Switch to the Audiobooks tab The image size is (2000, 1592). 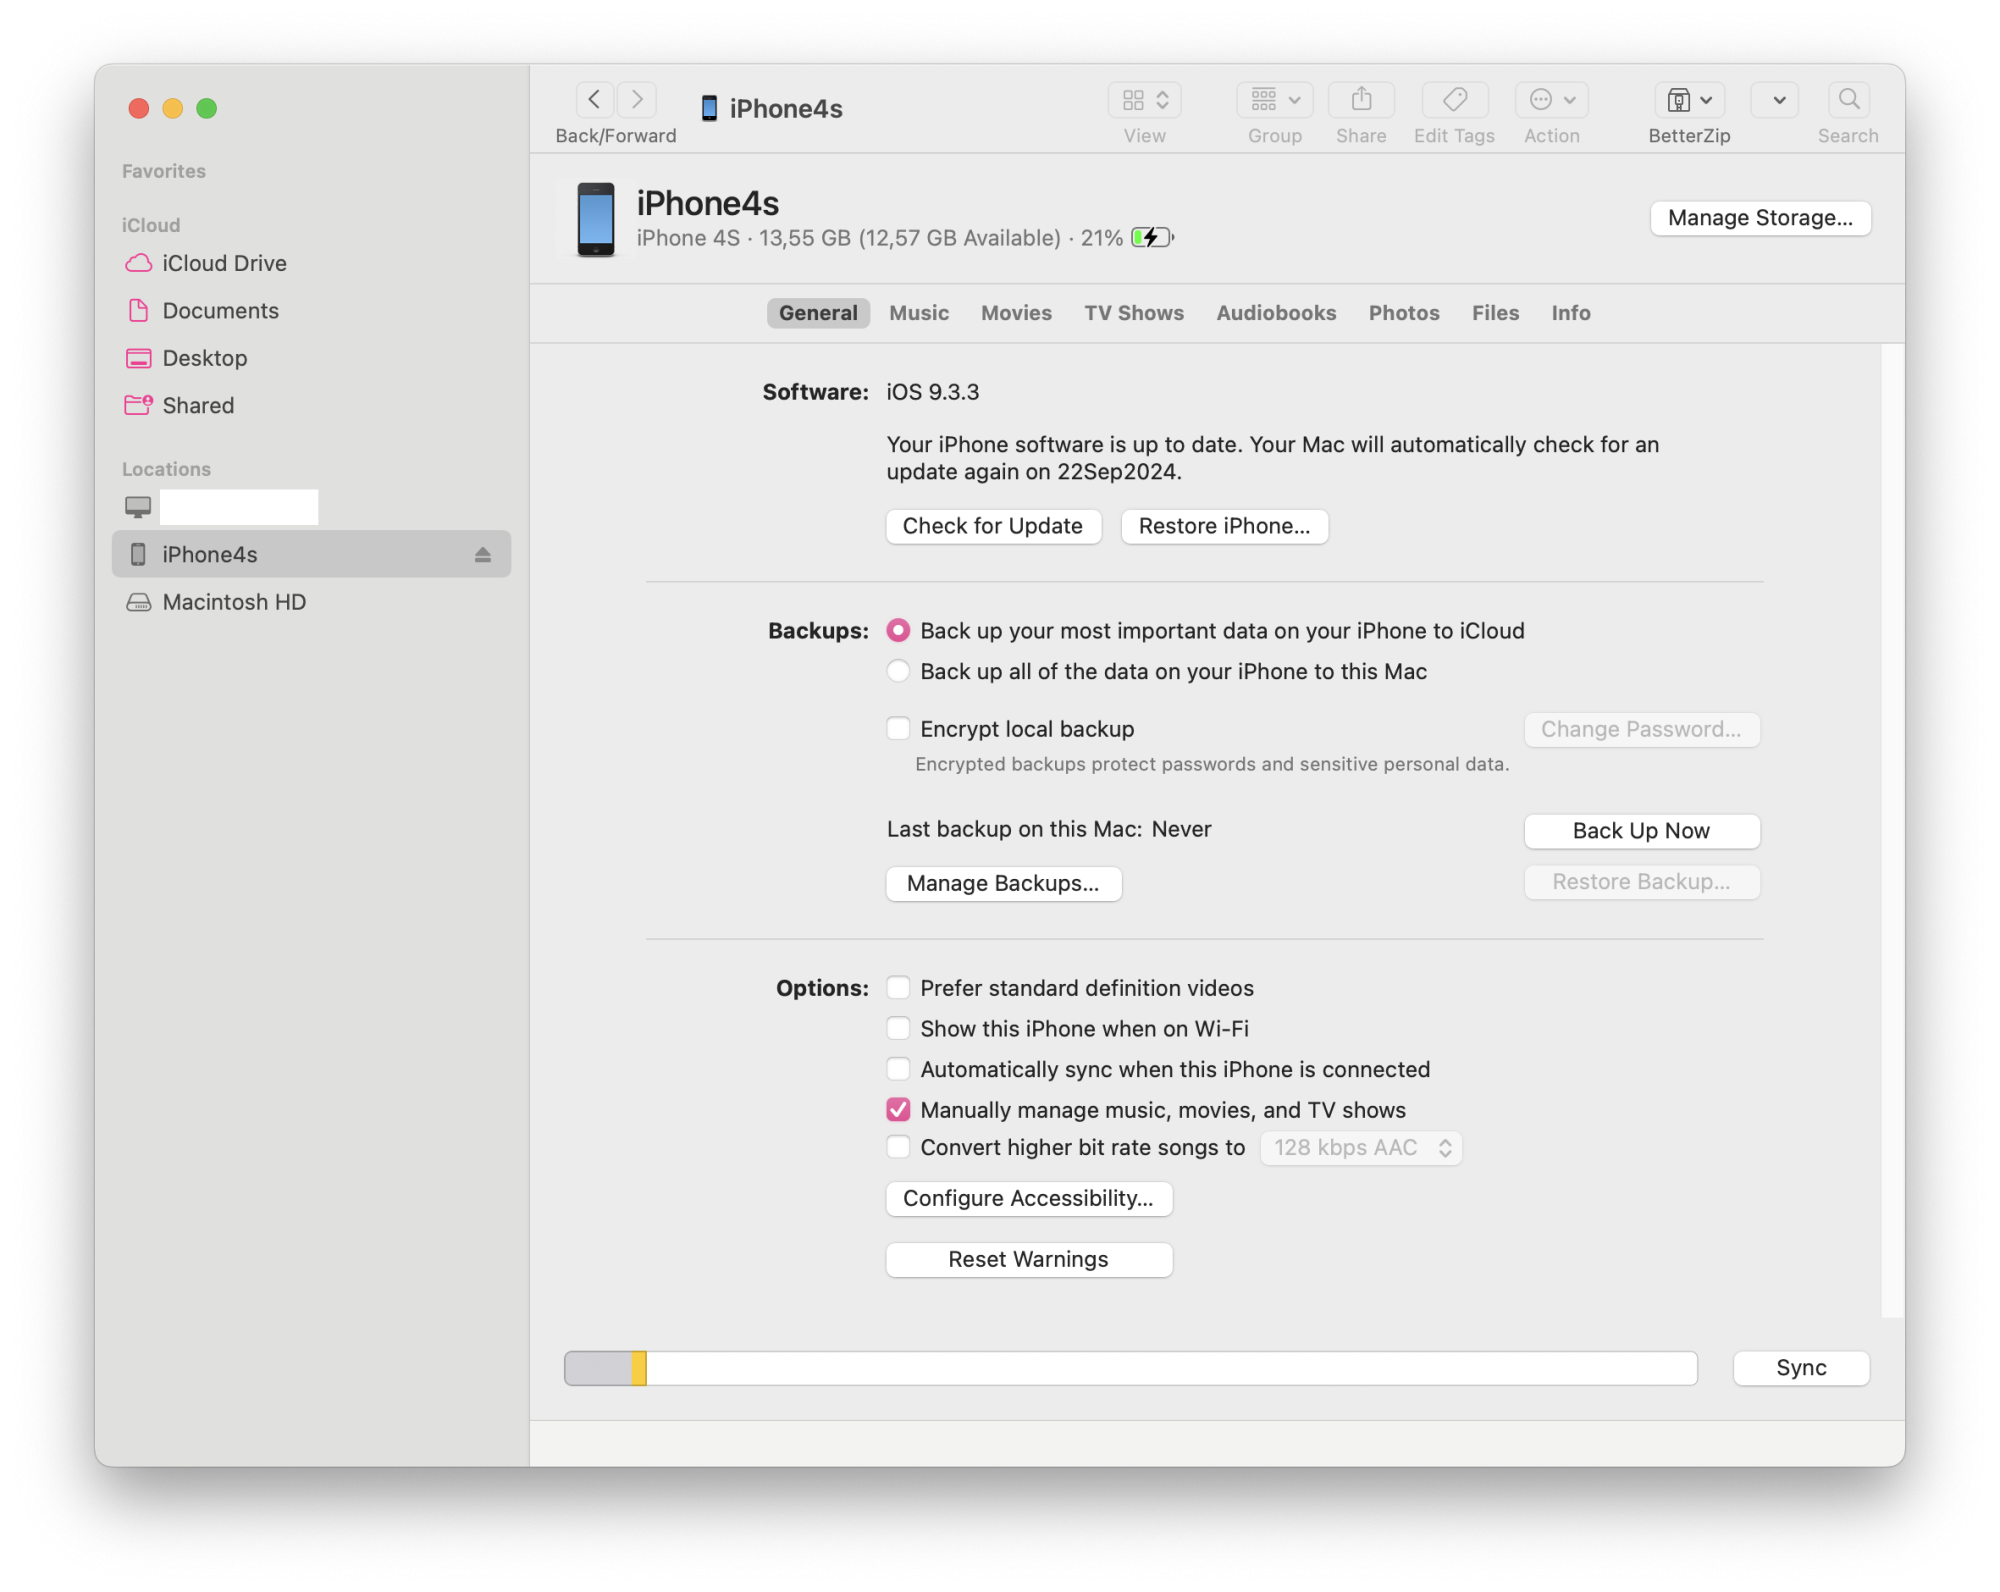click(x=1276, y=313)
